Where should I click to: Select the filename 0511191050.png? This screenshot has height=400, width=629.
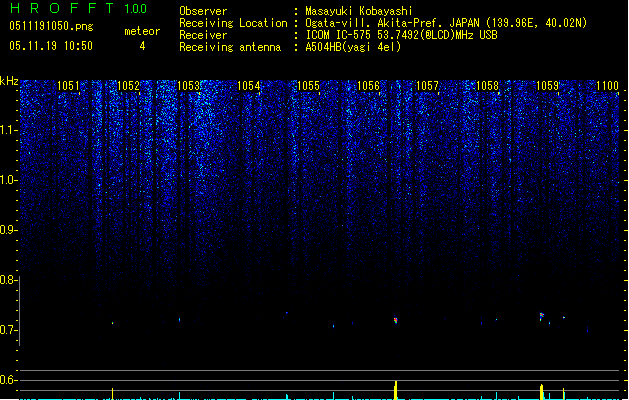pos(51,26)
